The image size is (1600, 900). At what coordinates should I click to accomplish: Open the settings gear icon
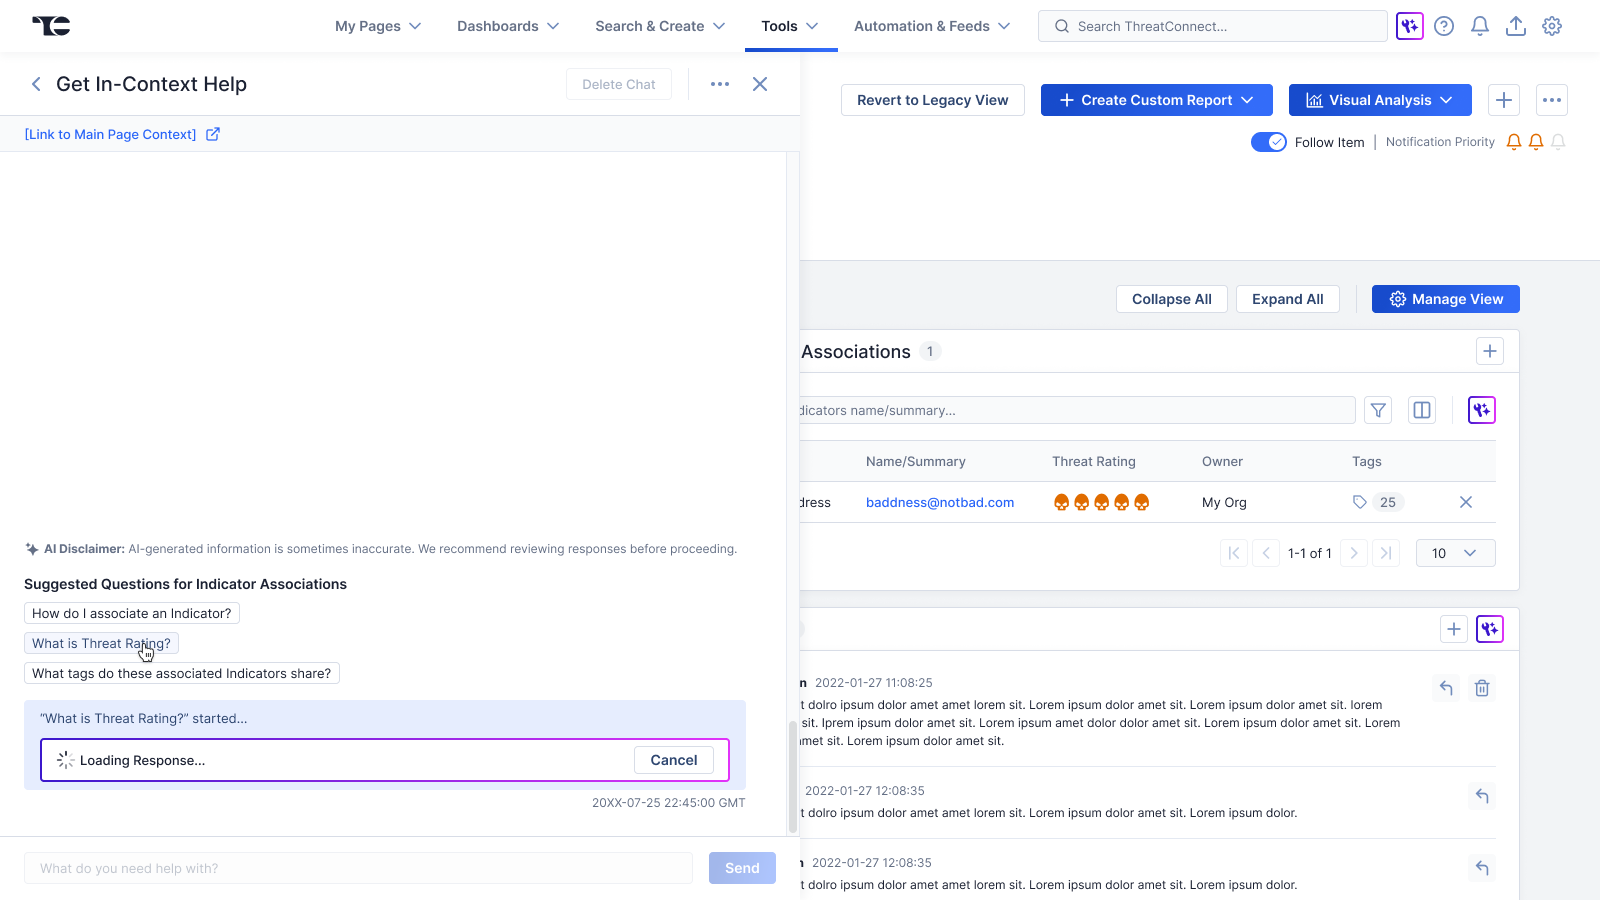pos(1551,26)
